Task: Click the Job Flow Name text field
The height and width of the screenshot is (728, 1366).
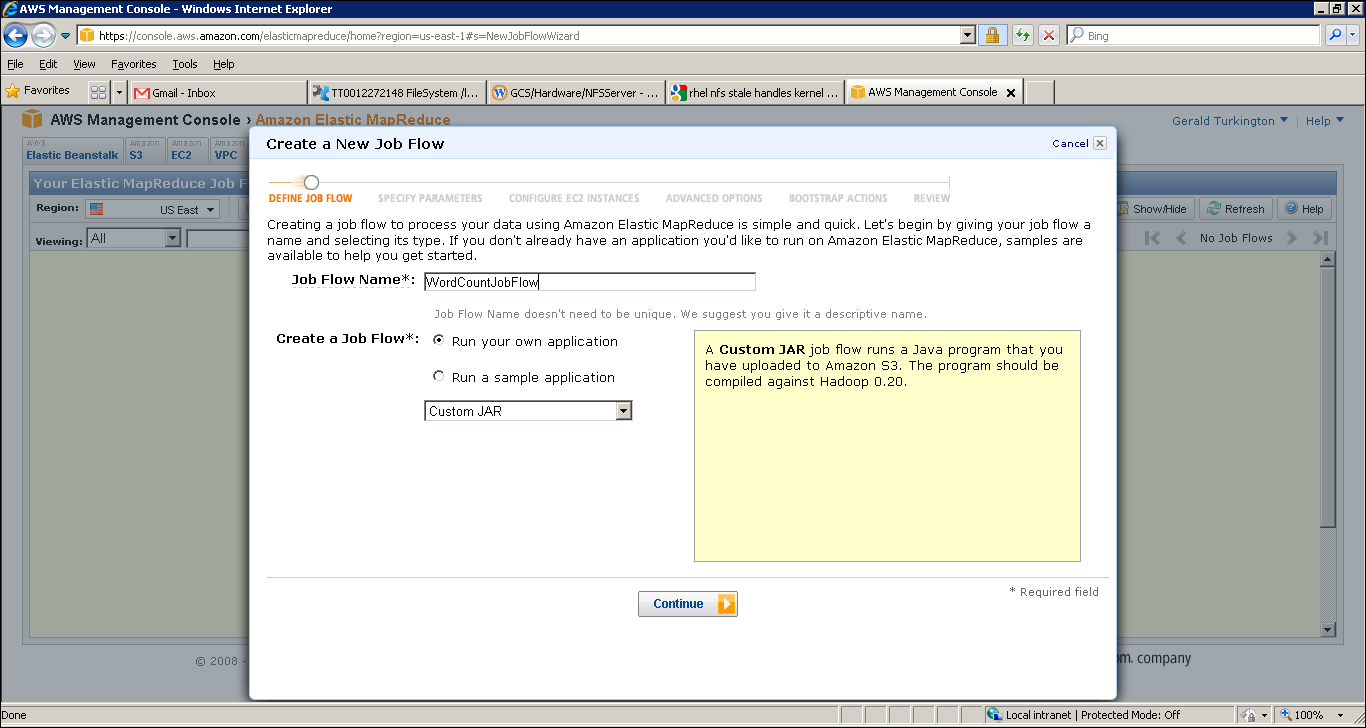Action: [x=590, y=282]
